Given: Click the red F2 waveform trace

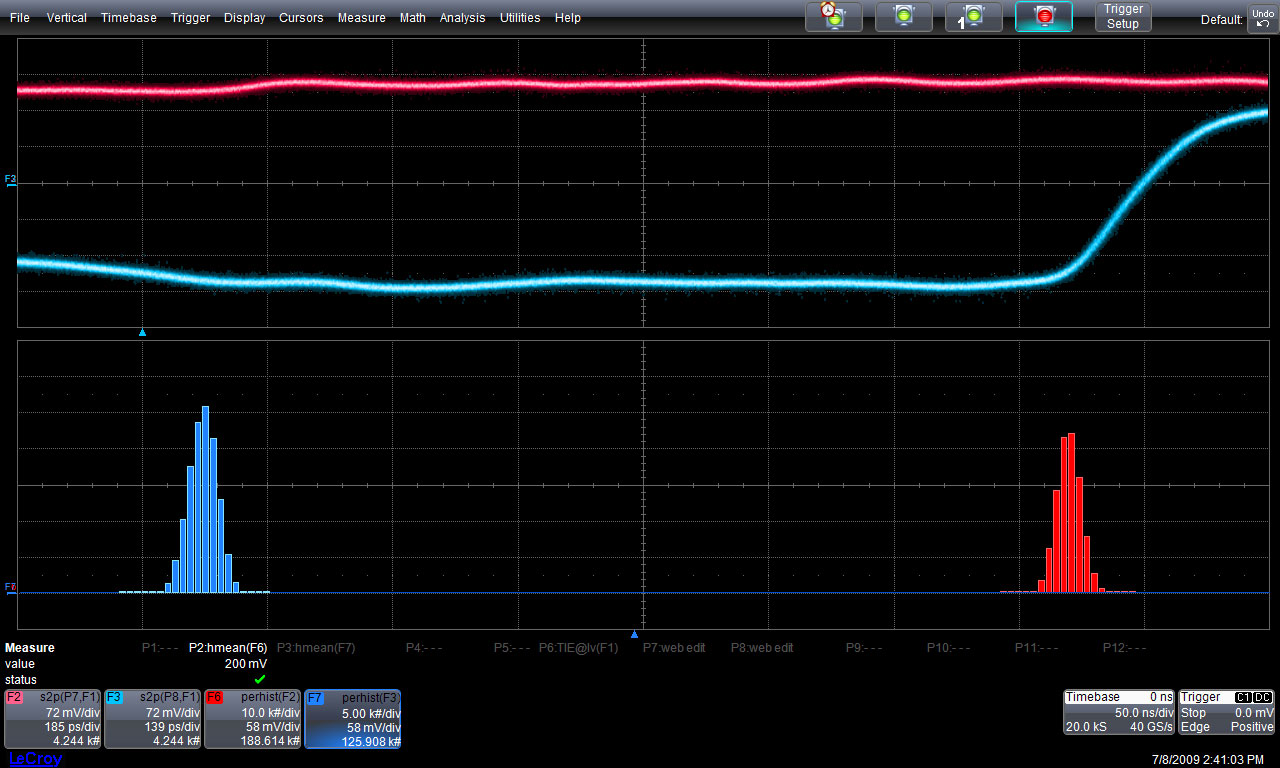Looking at the screenshot, I should pyautogui.click(x=640, y=83).
